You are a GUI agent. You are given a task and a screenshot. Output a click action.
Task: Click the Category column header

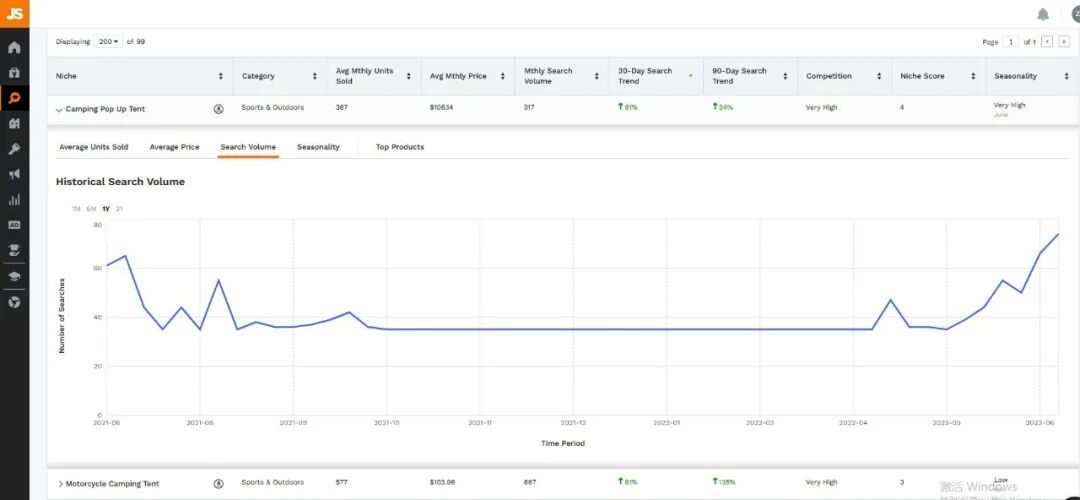click(258, 76)
